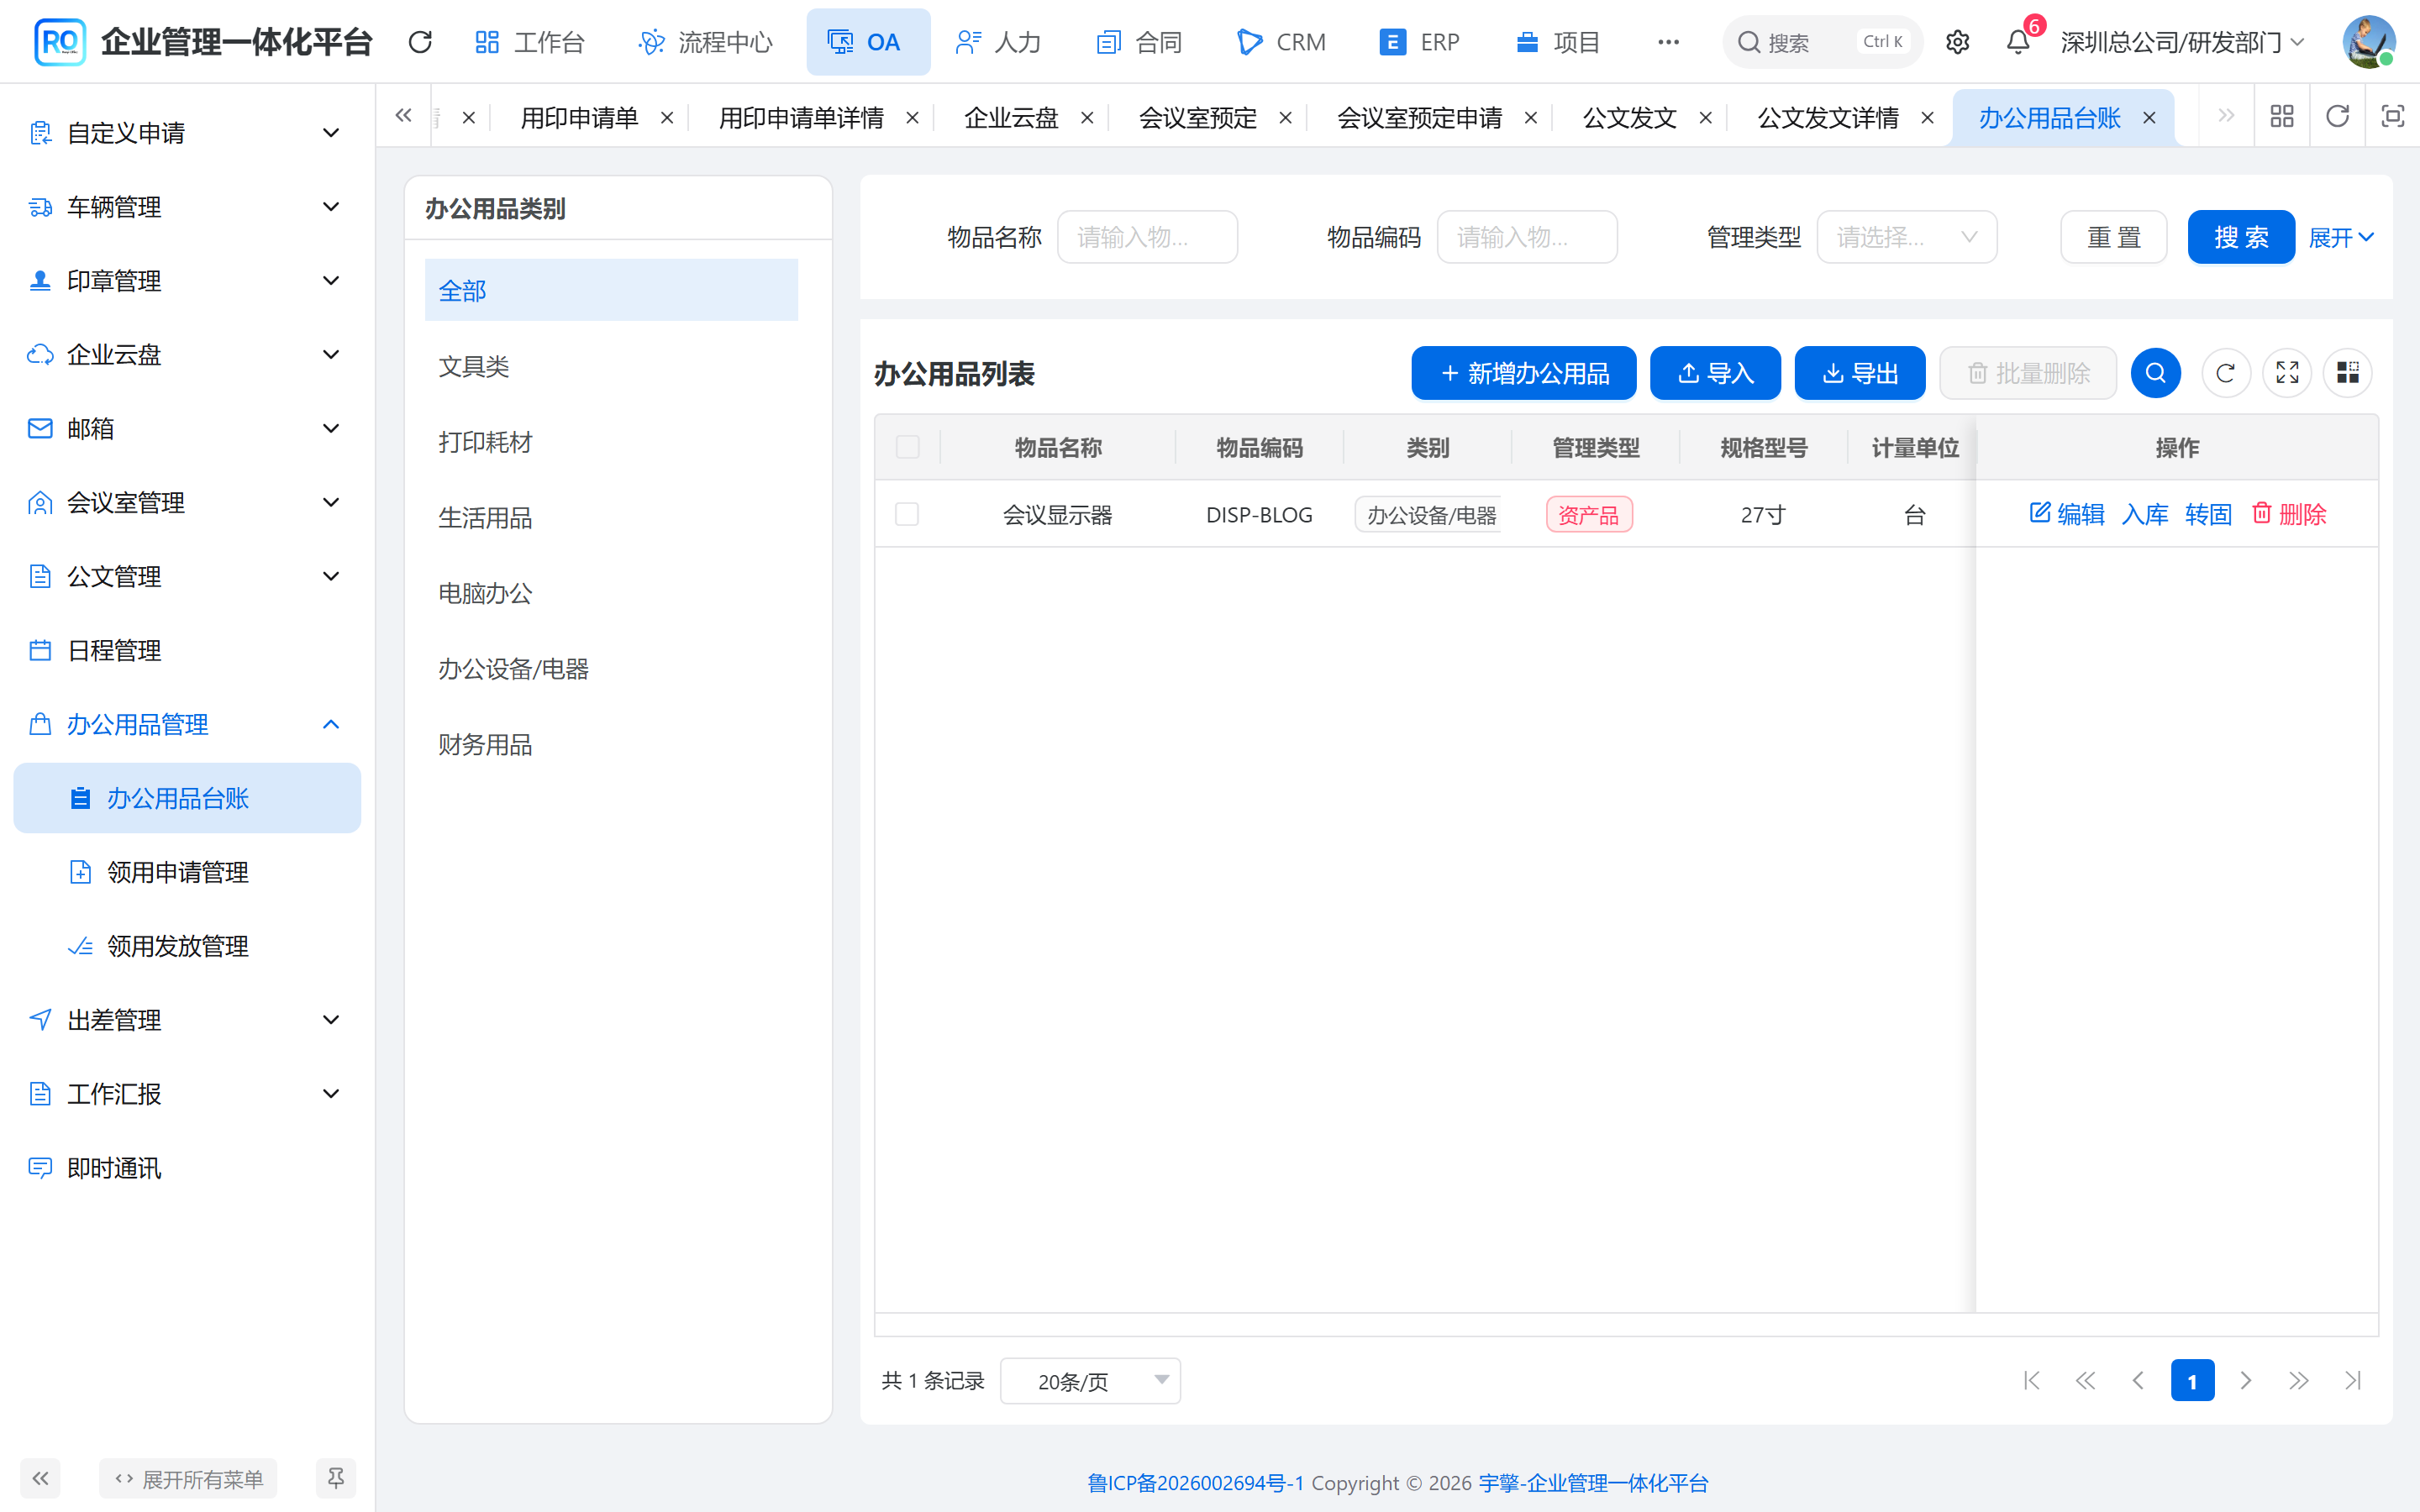Click 删除 link for 会议显示器
The image size is (2420, 1512).
[2289, 514]
